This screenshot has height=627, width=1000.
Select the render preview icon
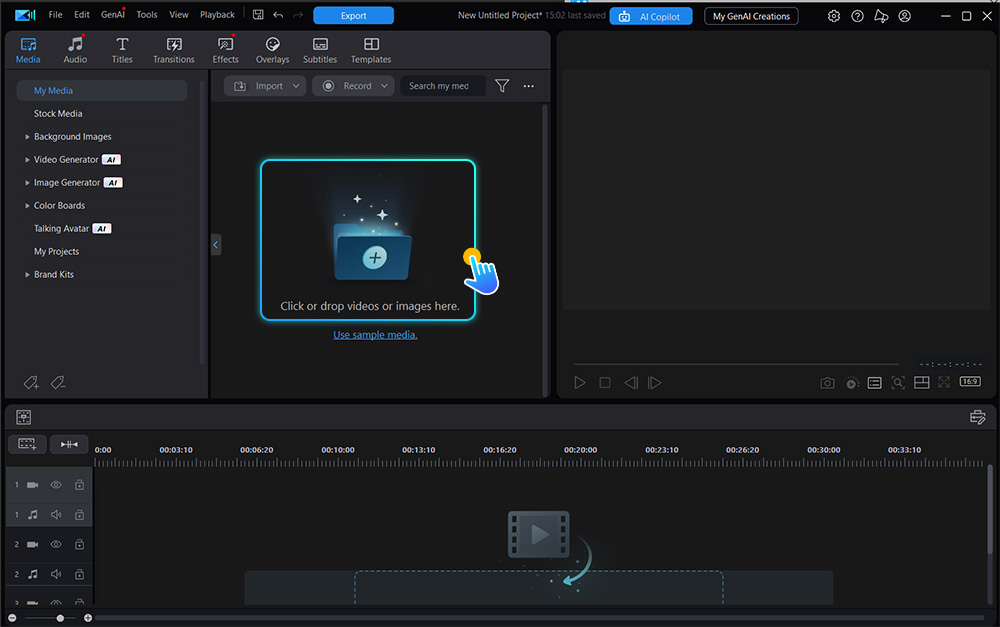852,382
